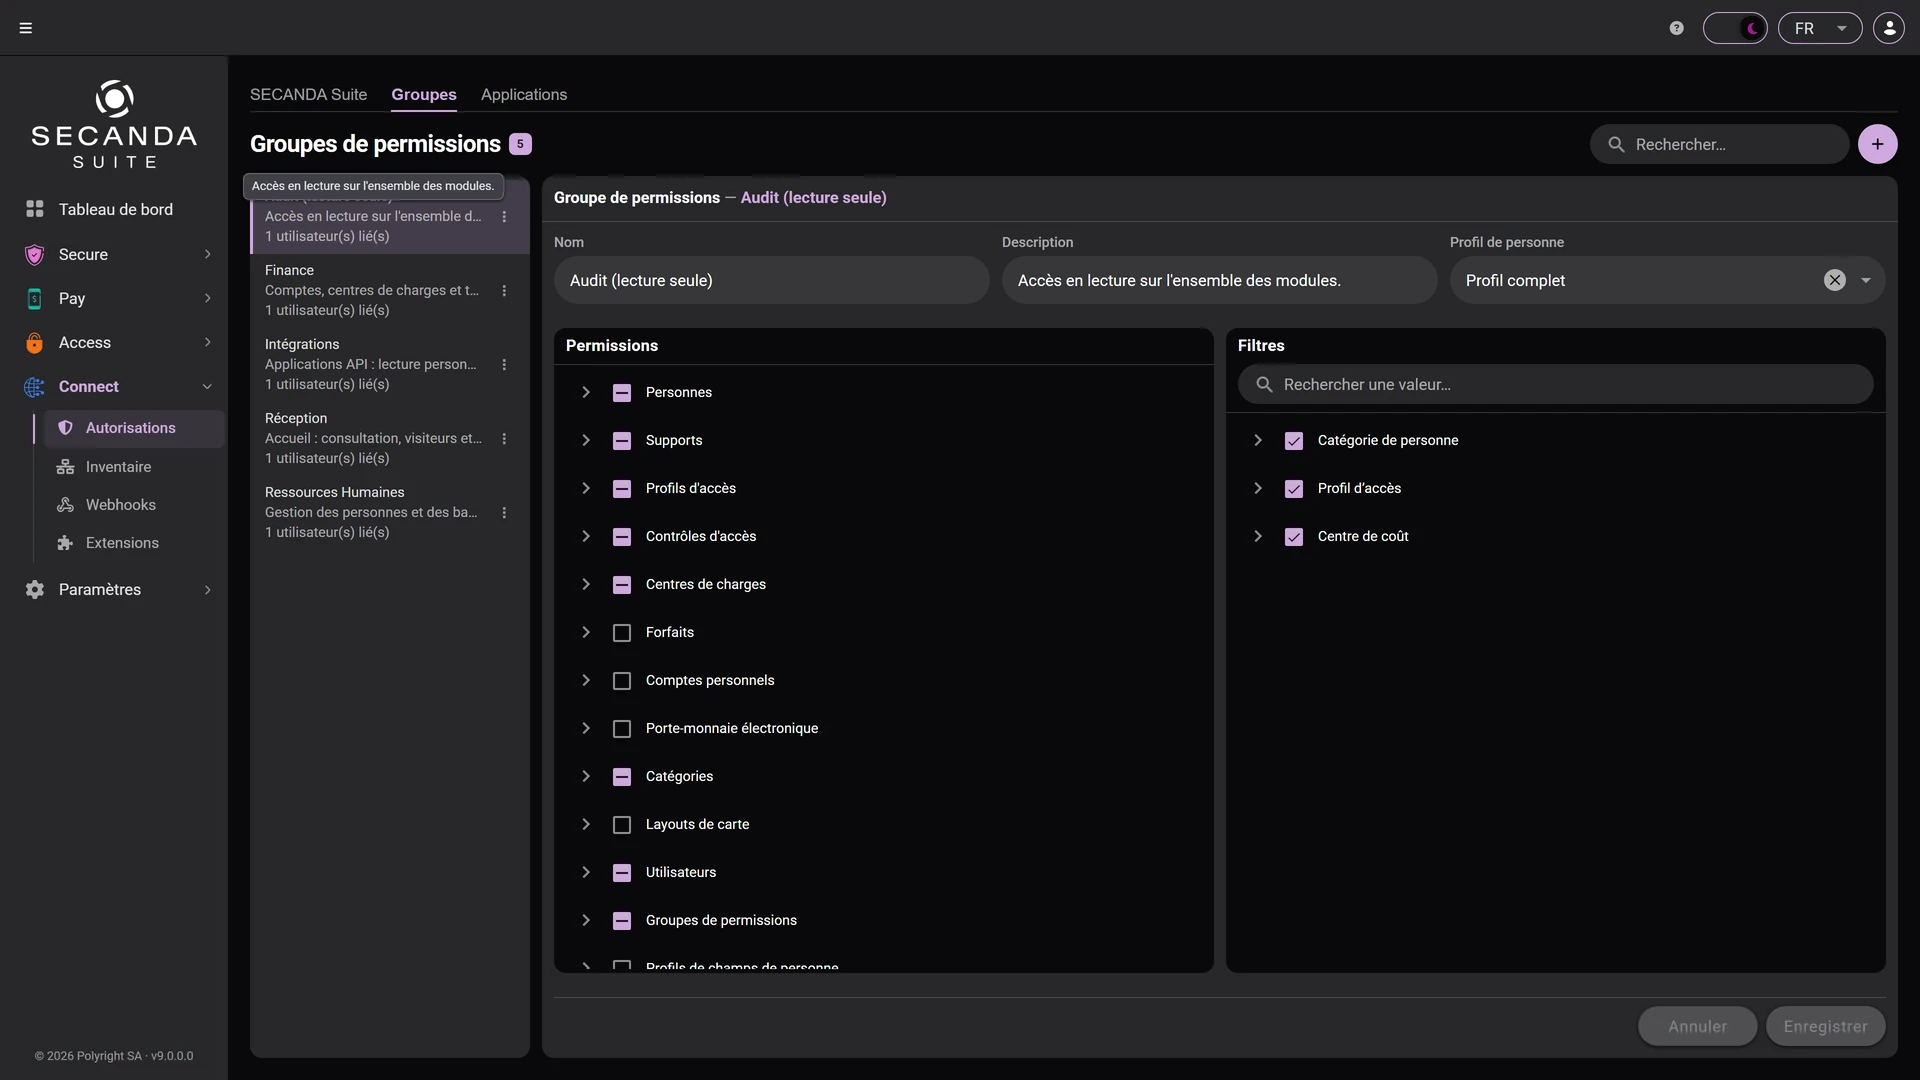Click the plus button to add group
1920x1080 pixels.
tap(1877, 144)
